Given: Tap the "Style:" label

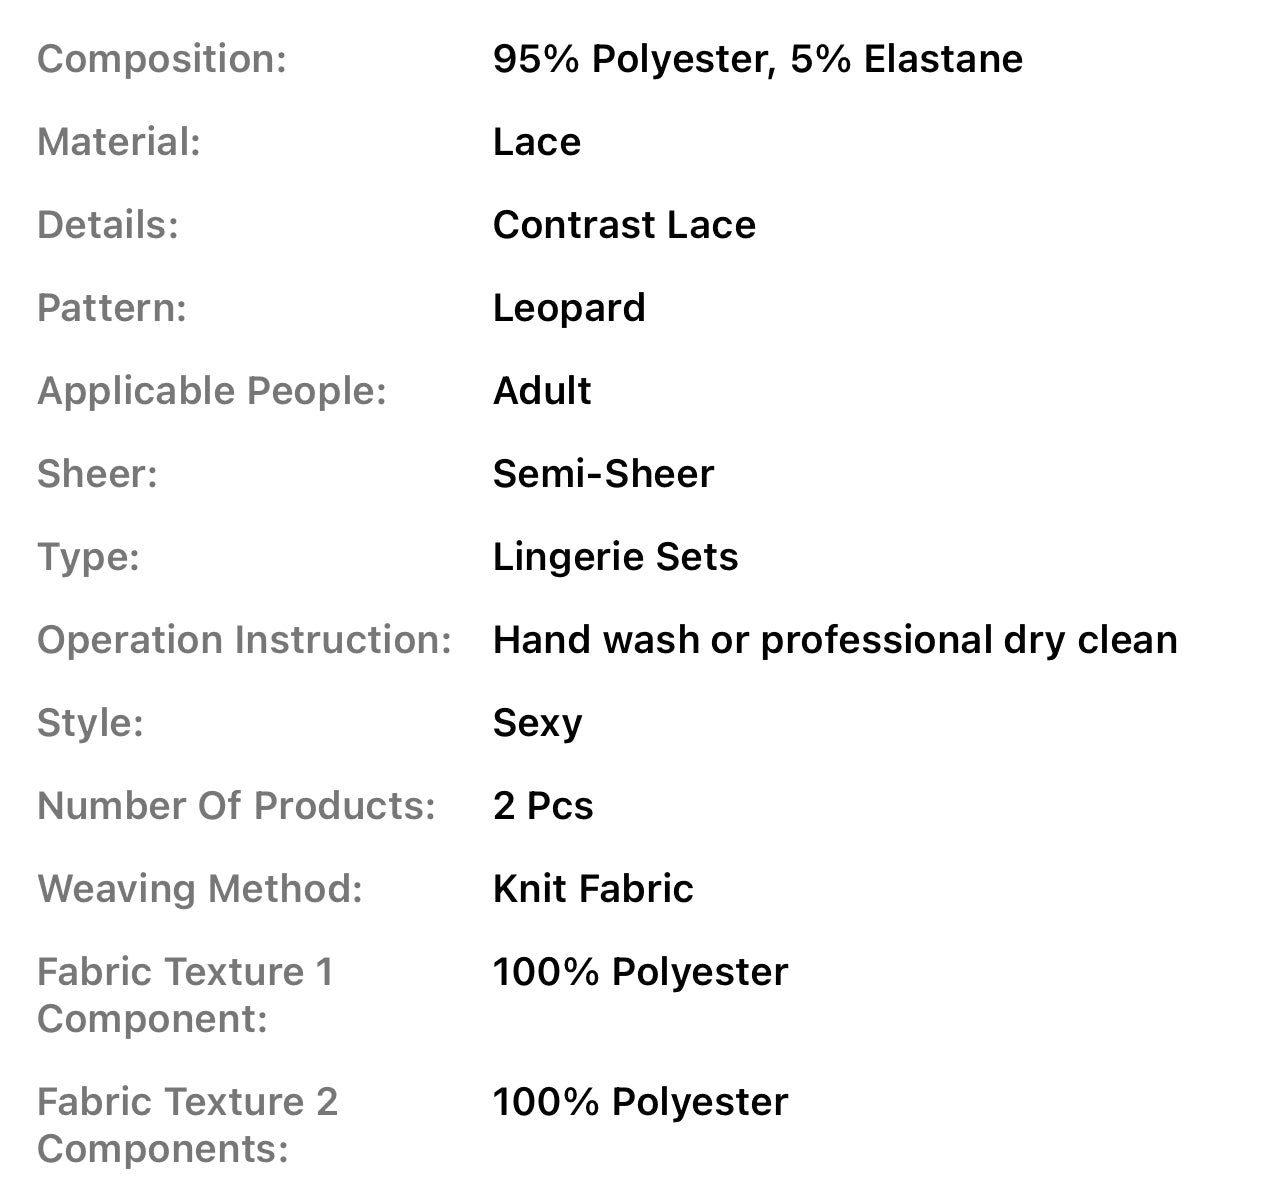Looking at the screenshot, I should (91, 723).
